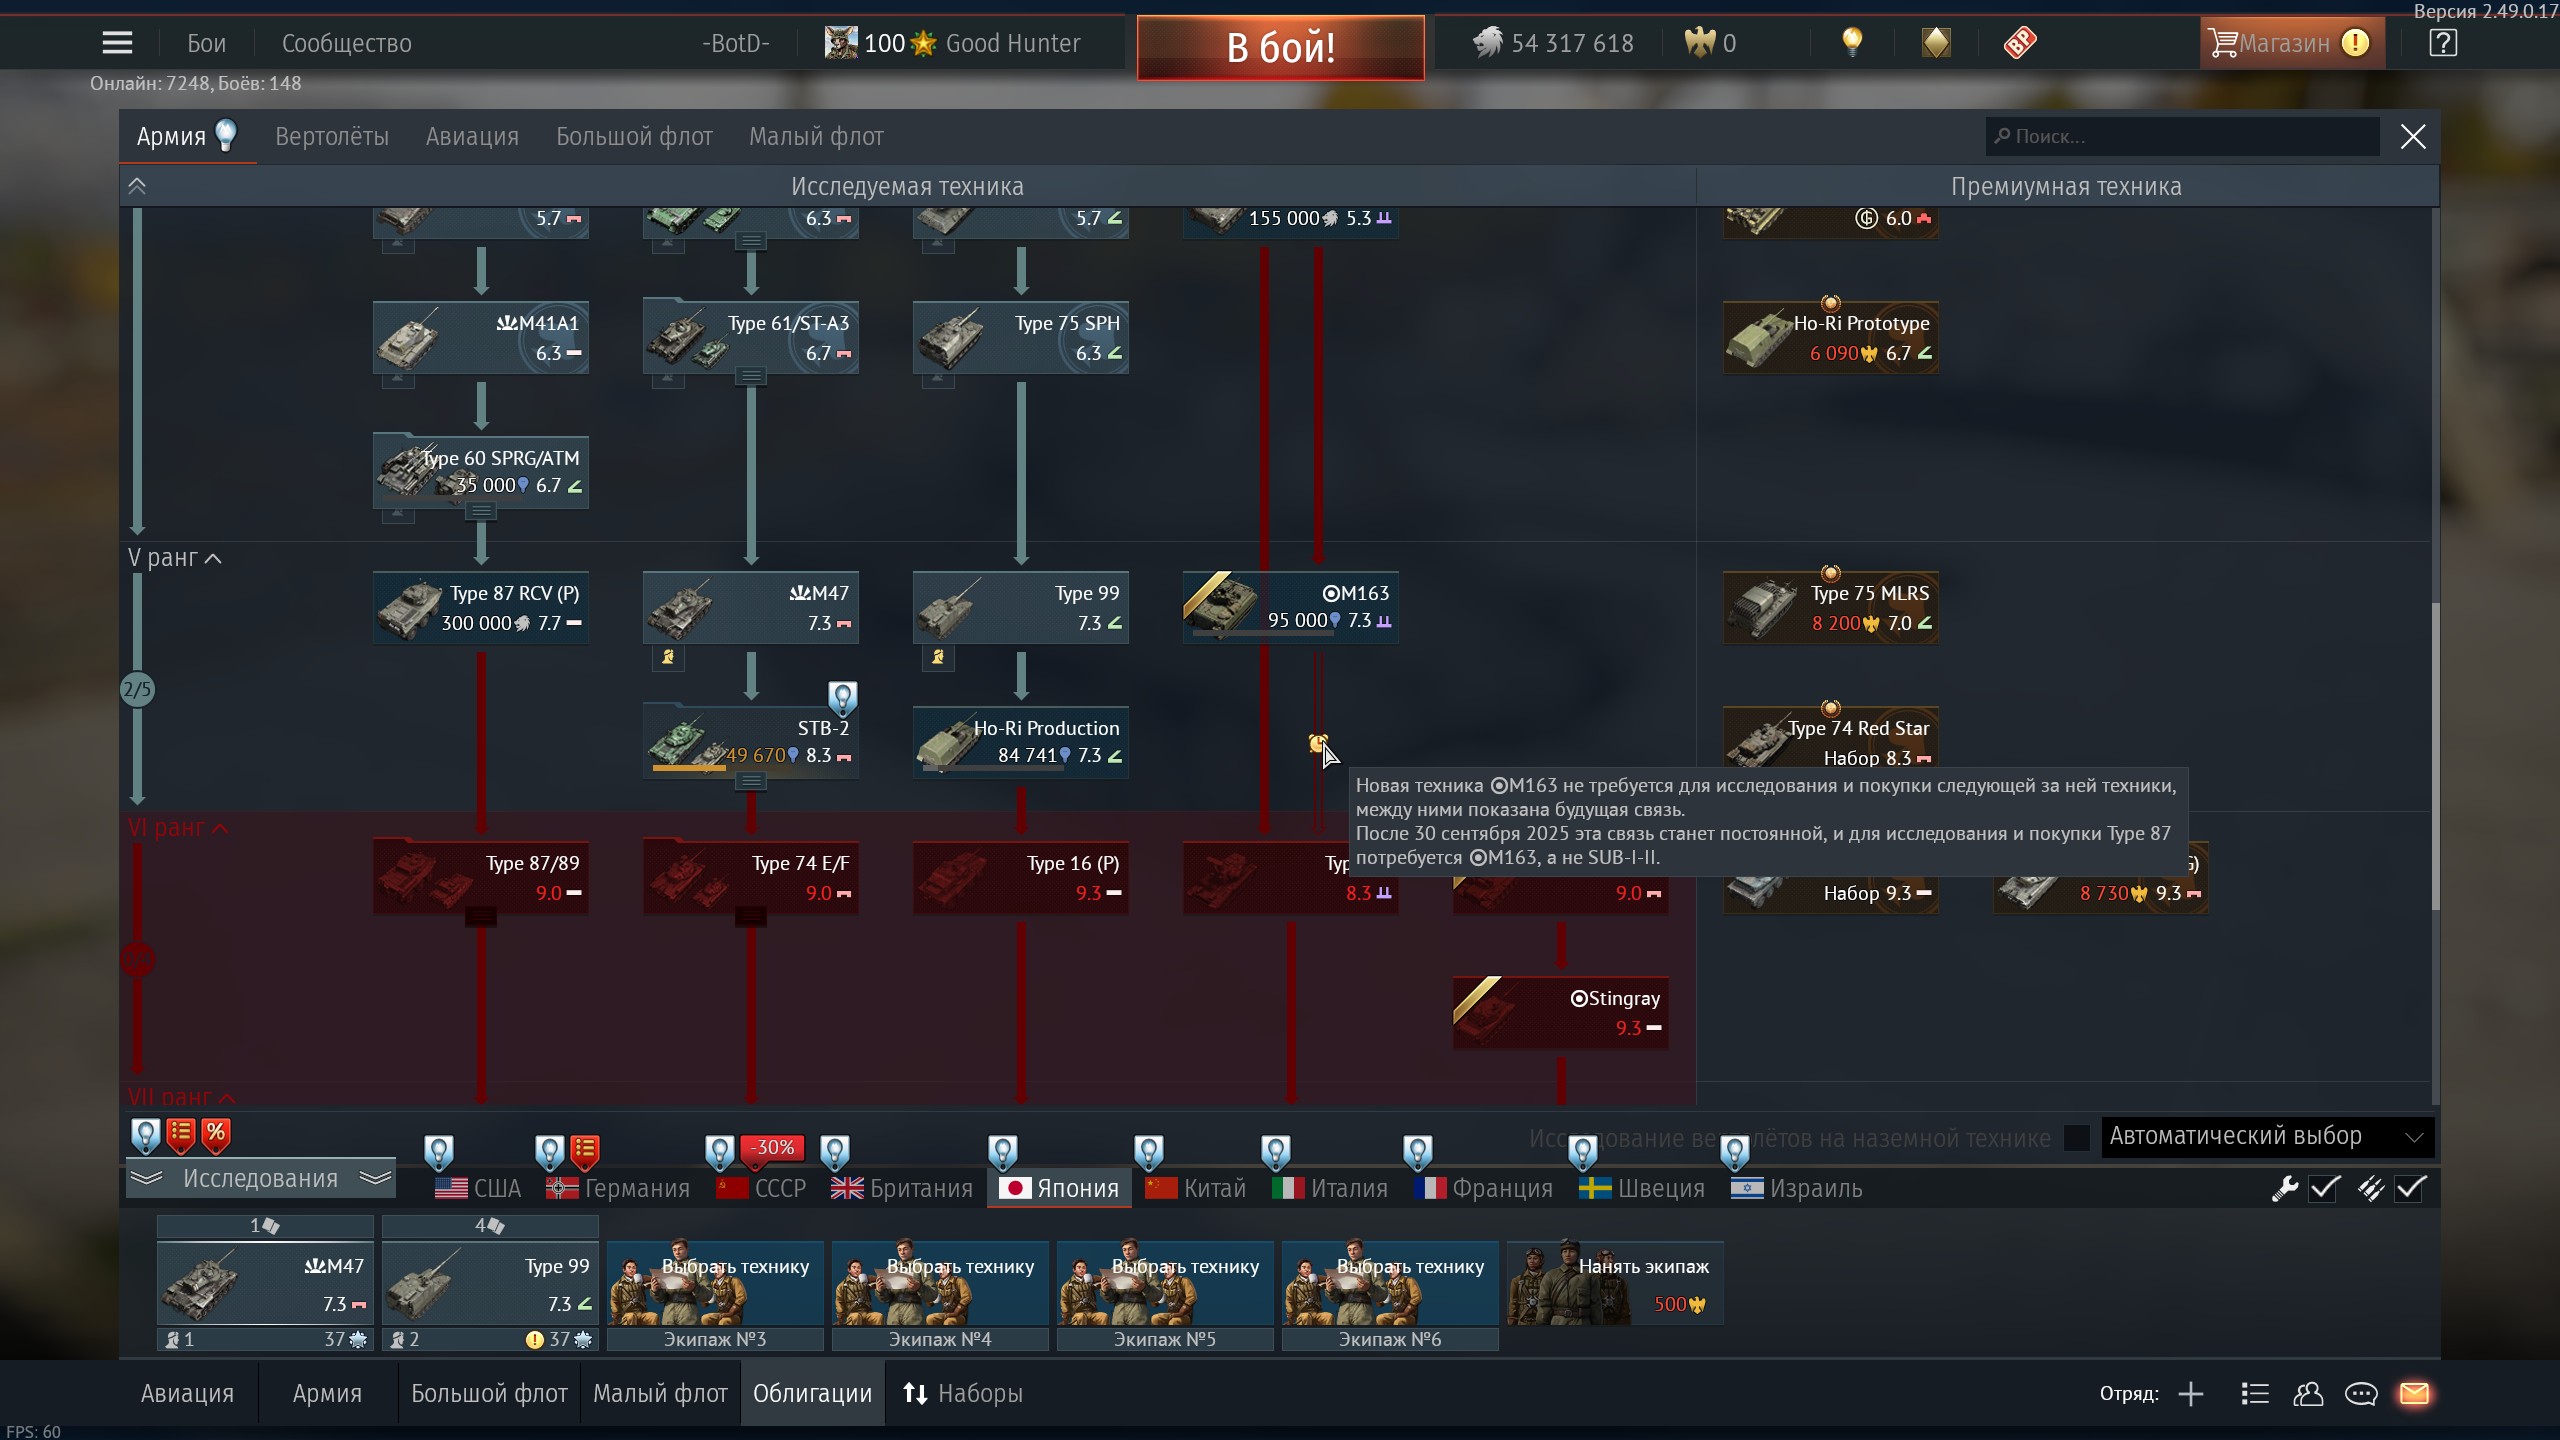Collapse the VII ранг section
Image resolution: width=2560 pixels, height=1440 pixels.
(x=181, y=1097)
